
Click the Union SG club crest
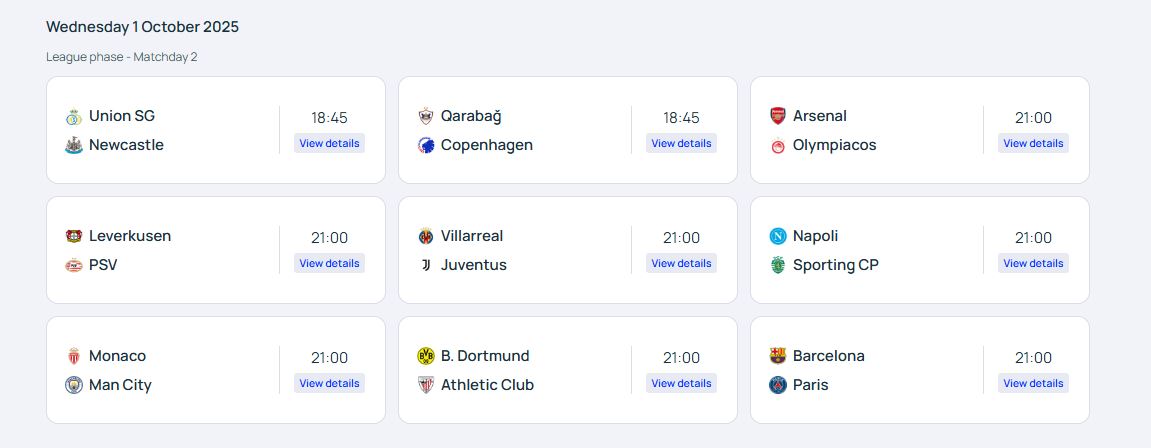point(73,116)
